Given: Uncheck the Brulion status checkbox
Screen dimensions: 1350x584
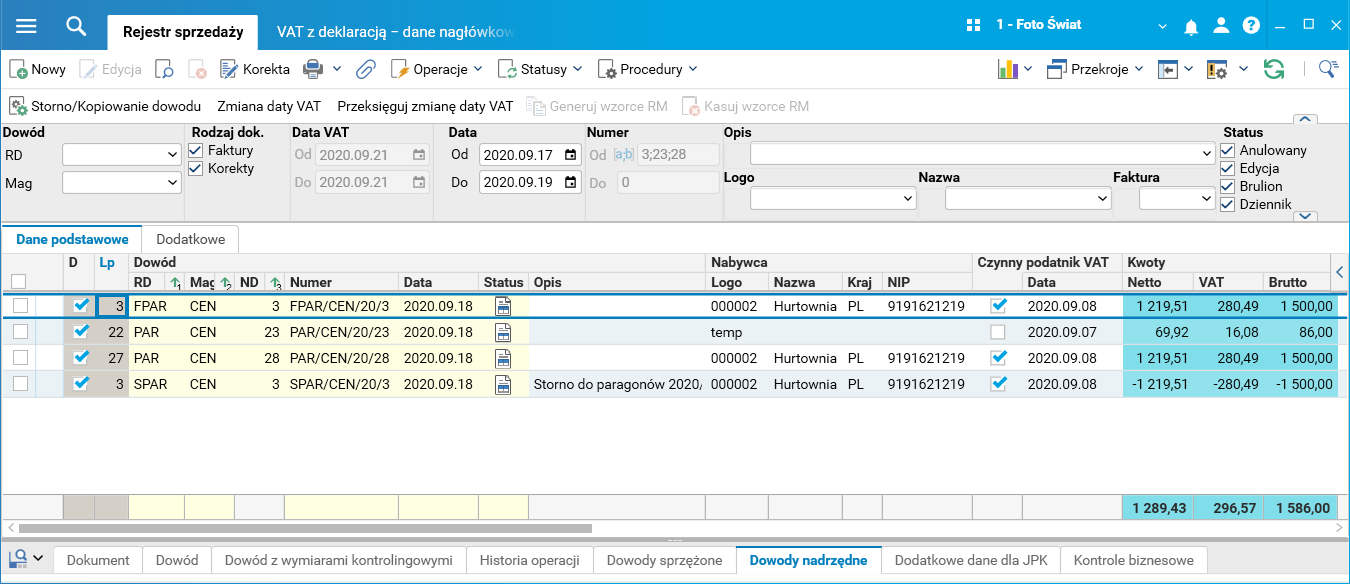Looking at the screenshot, I should 1228,187.
